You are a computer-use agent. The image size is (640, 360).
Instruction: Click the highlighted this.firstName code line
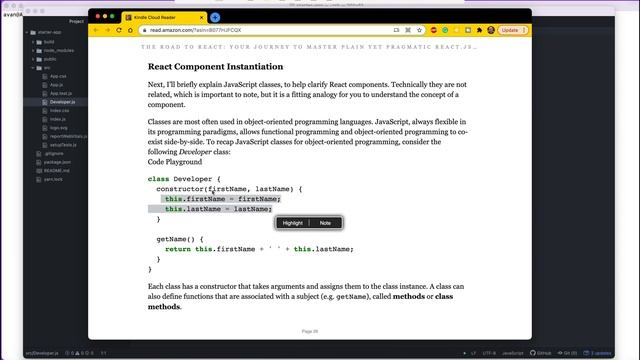tap(222, 199)
